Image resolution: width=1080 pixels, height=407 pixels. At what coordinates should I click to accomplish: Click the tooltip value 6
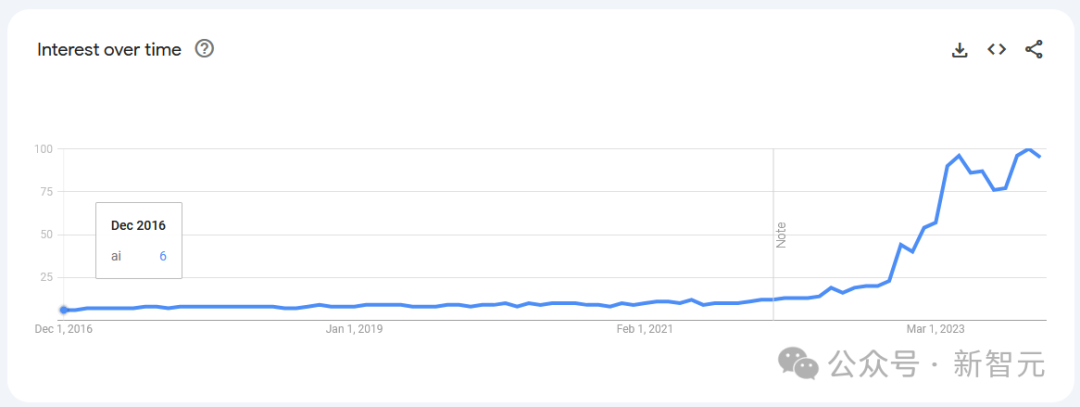pyautogui.click(x=163, y=256)
